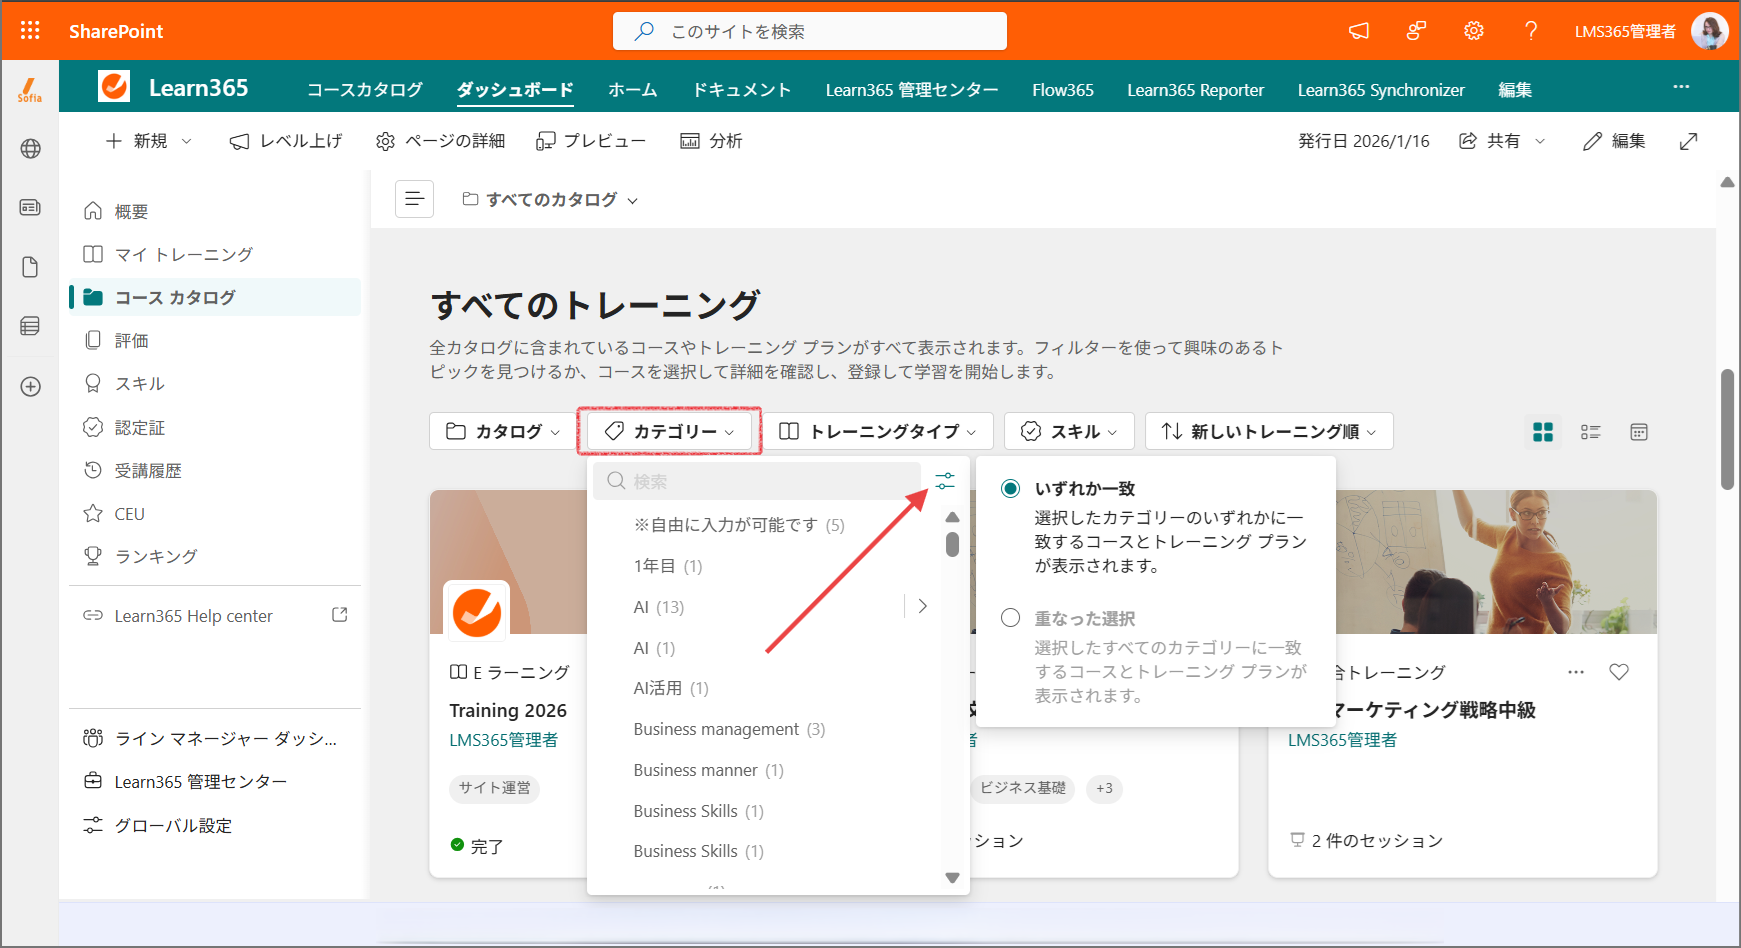
Task: Click the category 検索 search field
Action: pos(757,481)
